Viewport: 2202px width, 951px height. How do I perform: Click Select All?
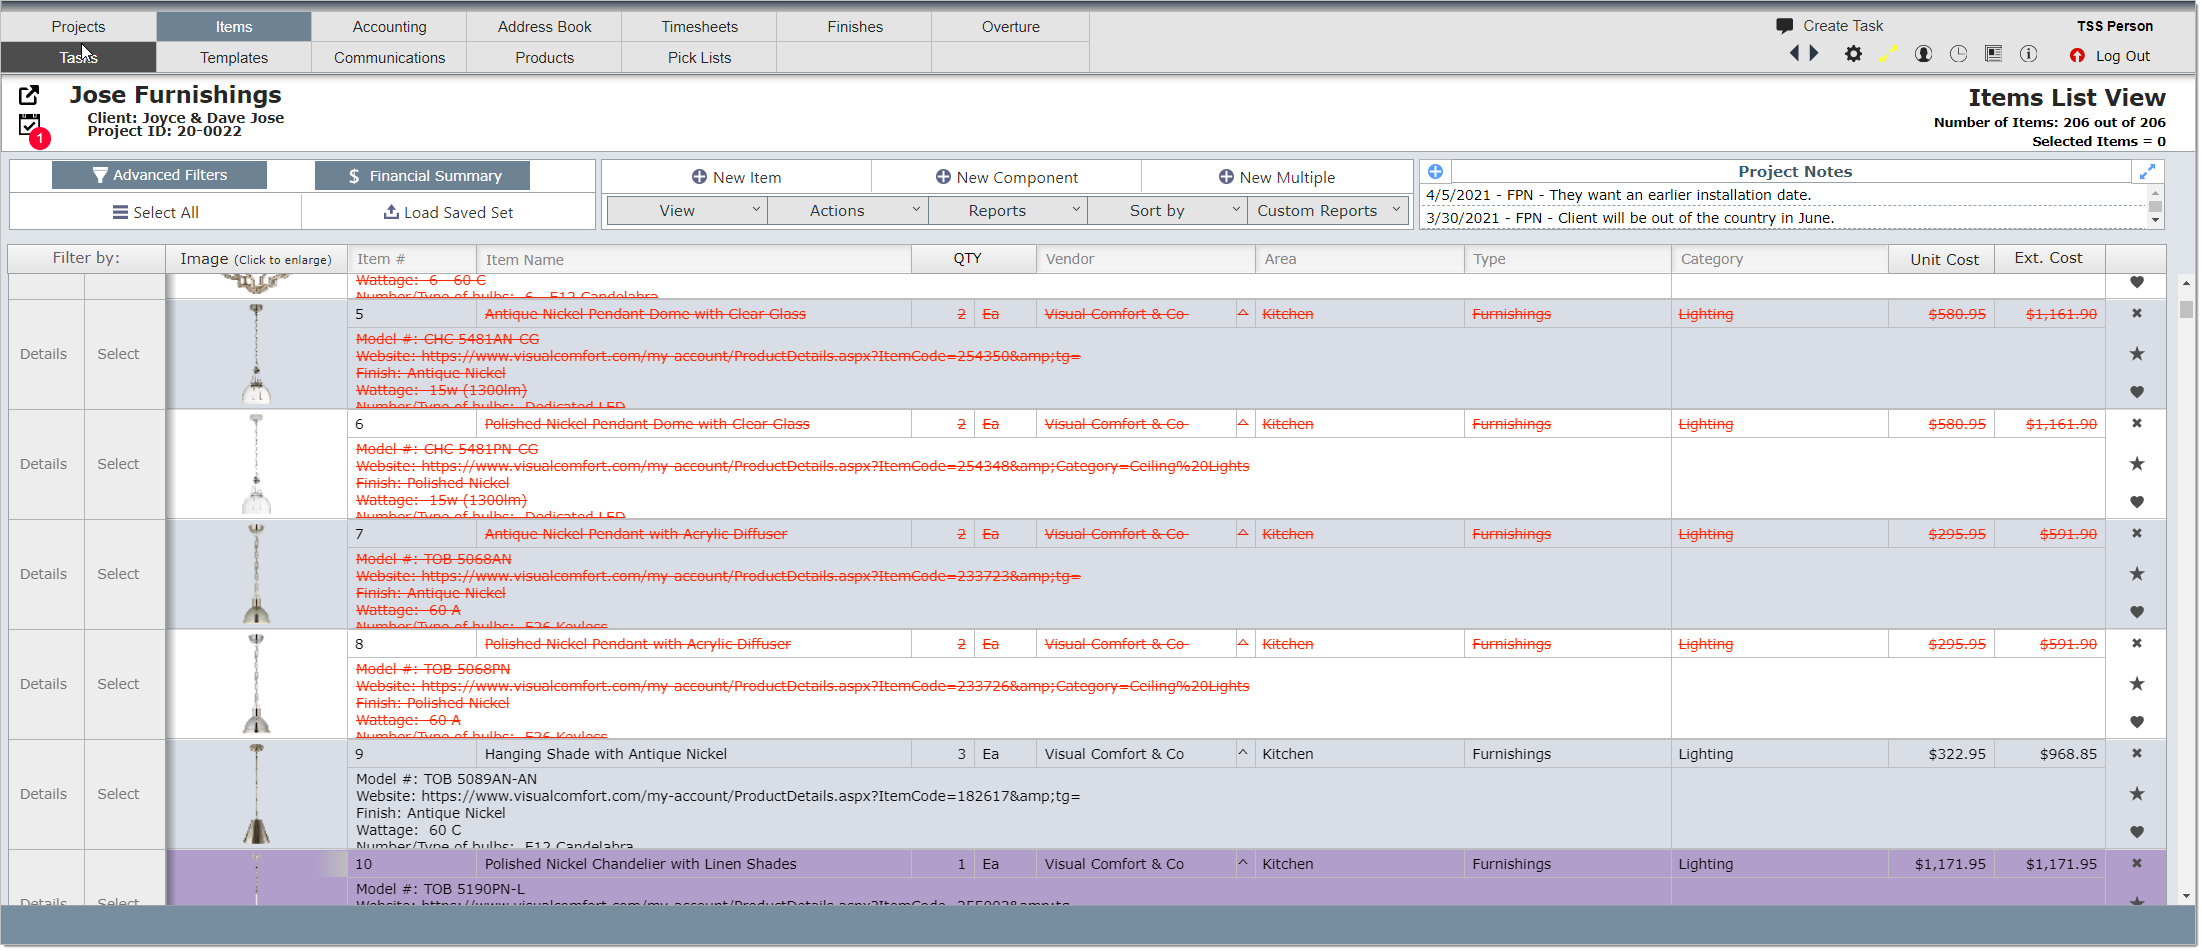[x=155, y=212]
